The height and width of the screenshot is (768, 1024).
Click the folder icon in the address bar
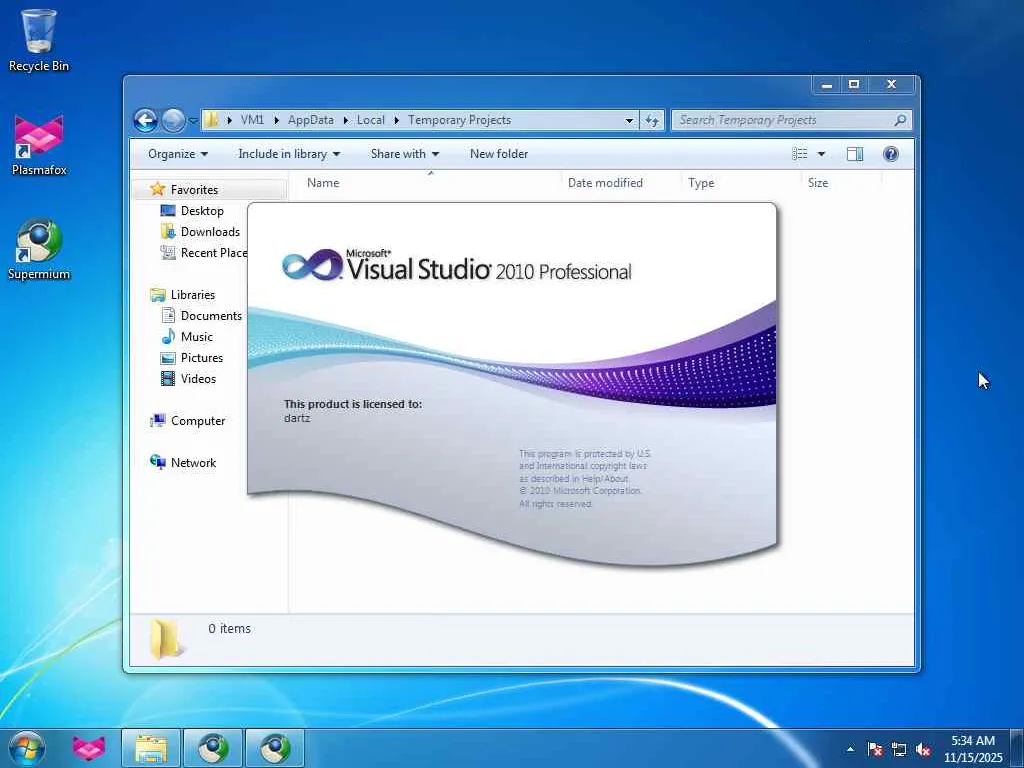(212, 120)
